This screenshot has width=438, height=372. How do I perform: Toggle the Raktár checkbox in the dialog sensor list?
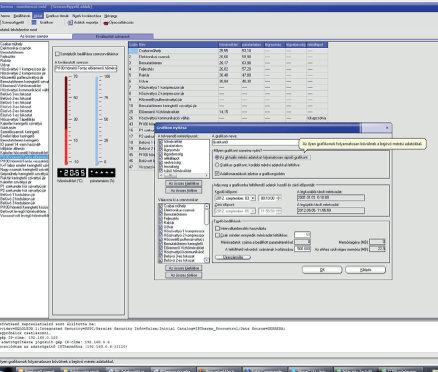click(161, 222)
